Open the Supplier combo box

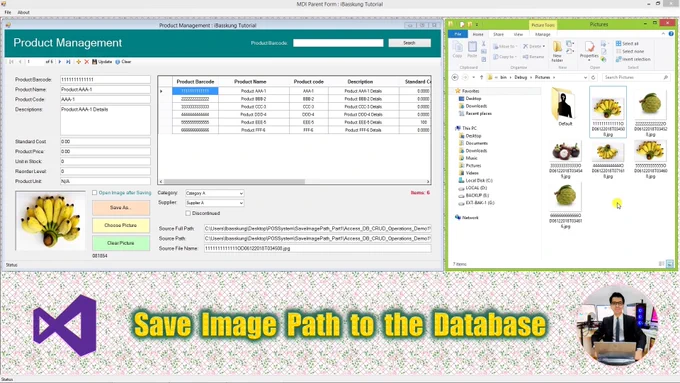coord(215,203)
